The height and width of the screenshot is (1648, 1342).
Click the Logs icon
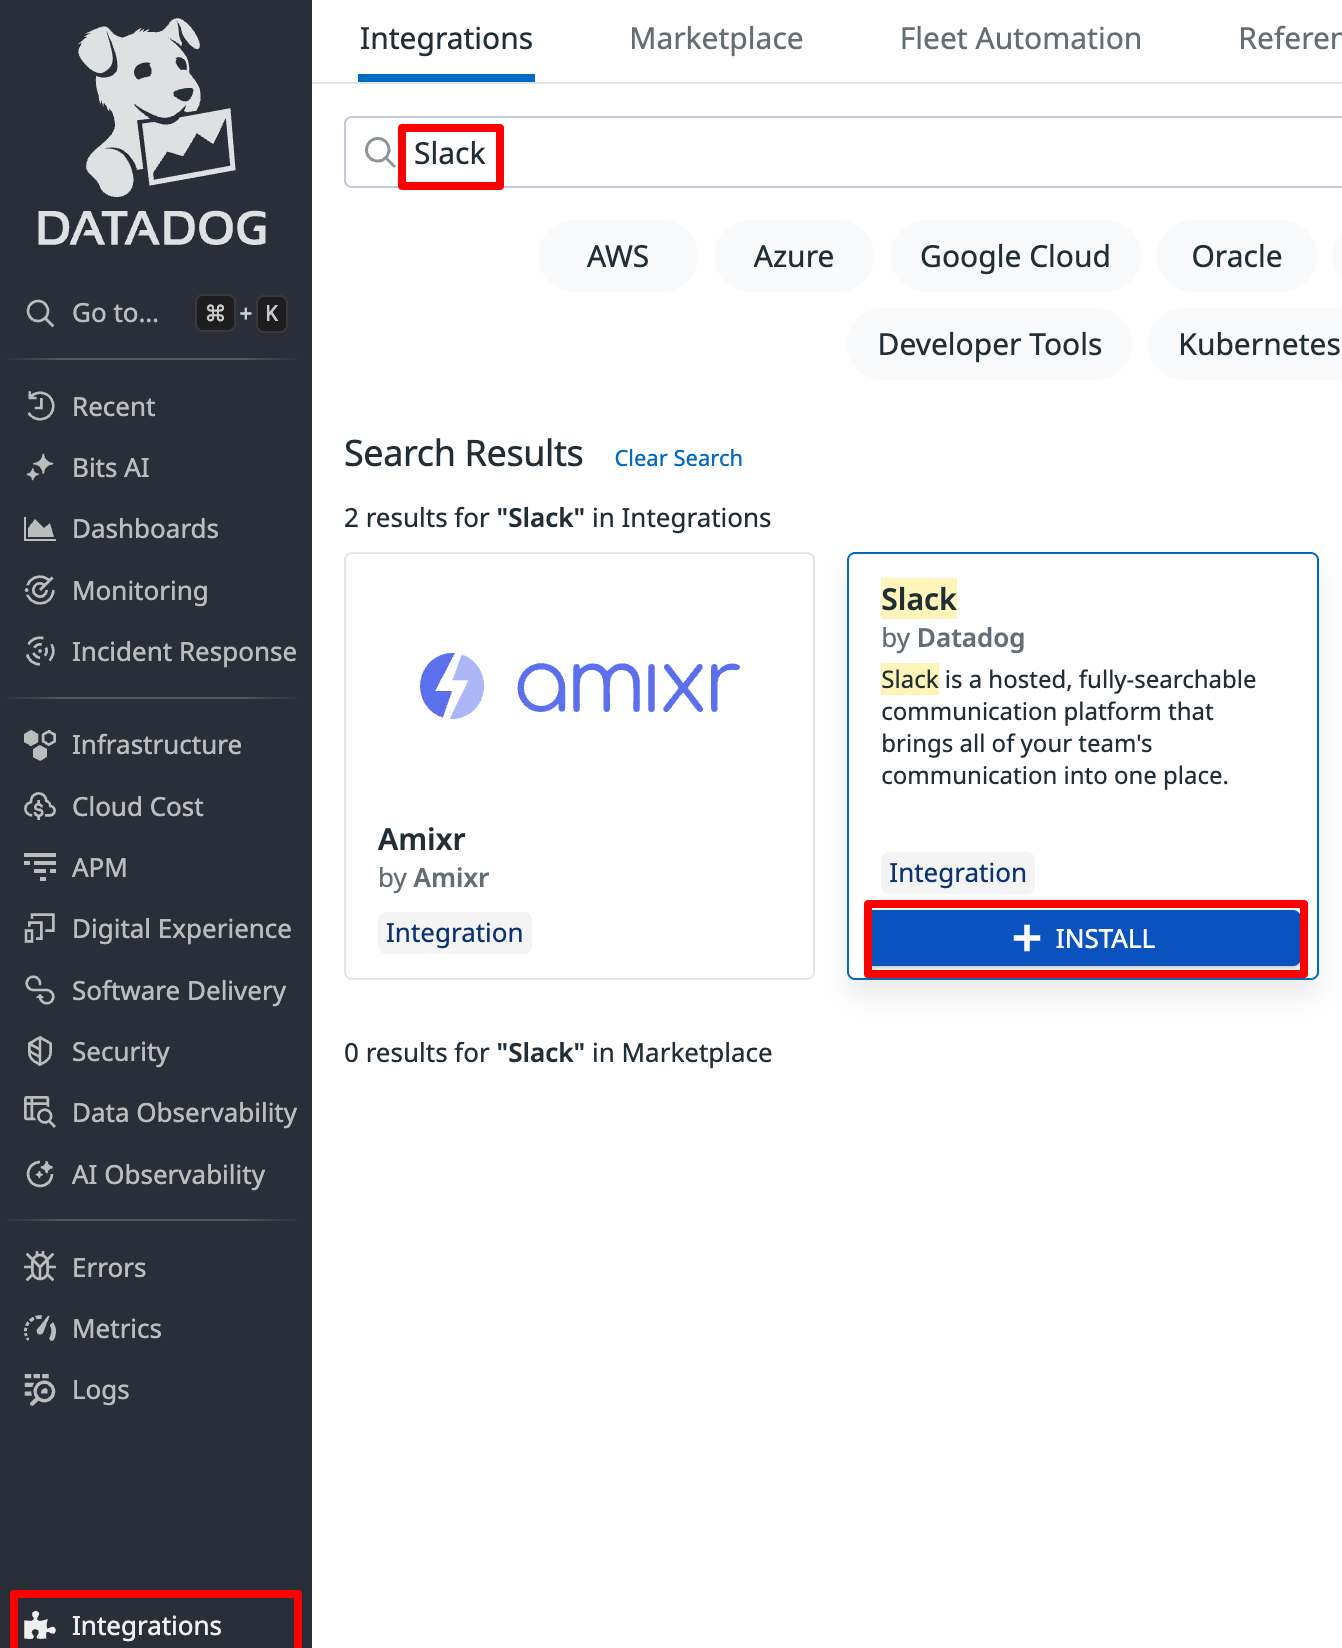point(40,1389)
